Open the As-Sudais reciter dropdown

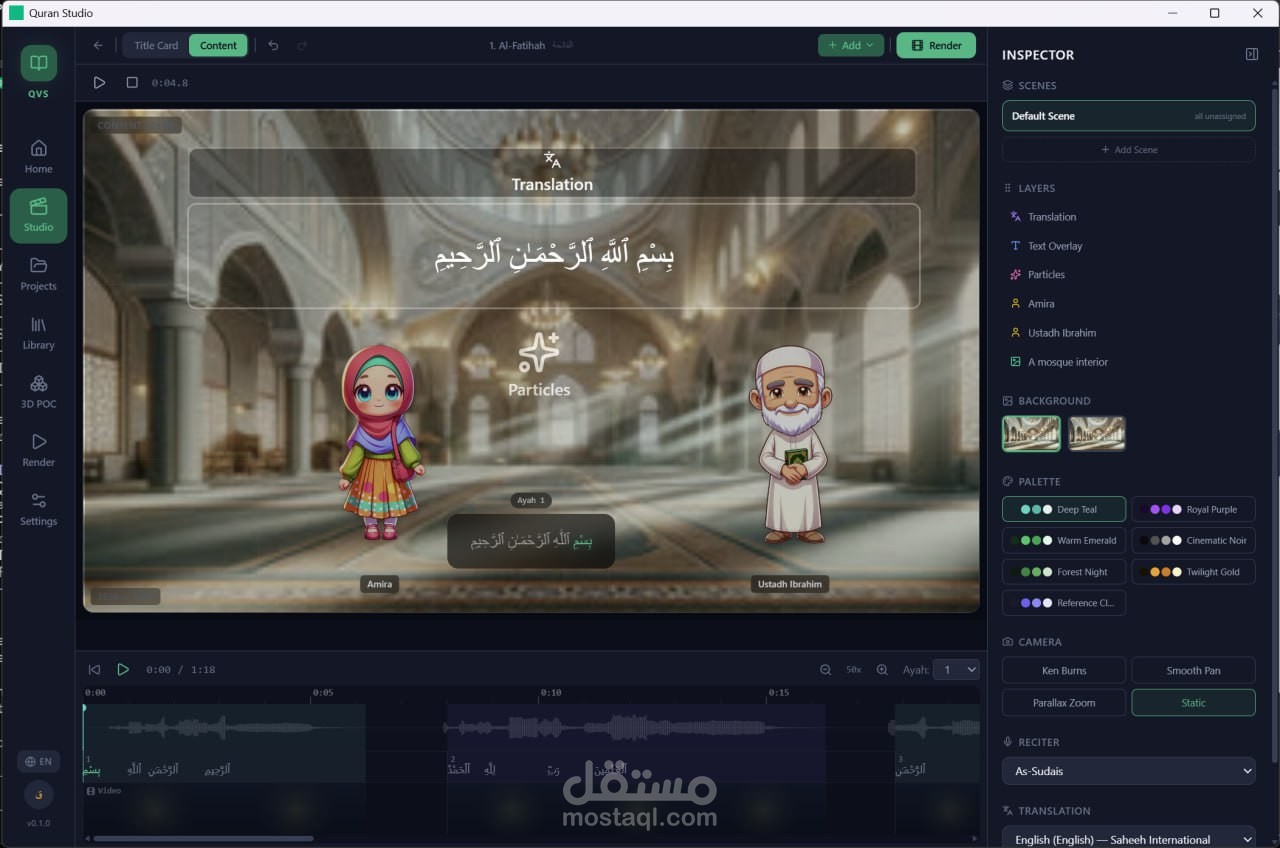[1128, 771]
